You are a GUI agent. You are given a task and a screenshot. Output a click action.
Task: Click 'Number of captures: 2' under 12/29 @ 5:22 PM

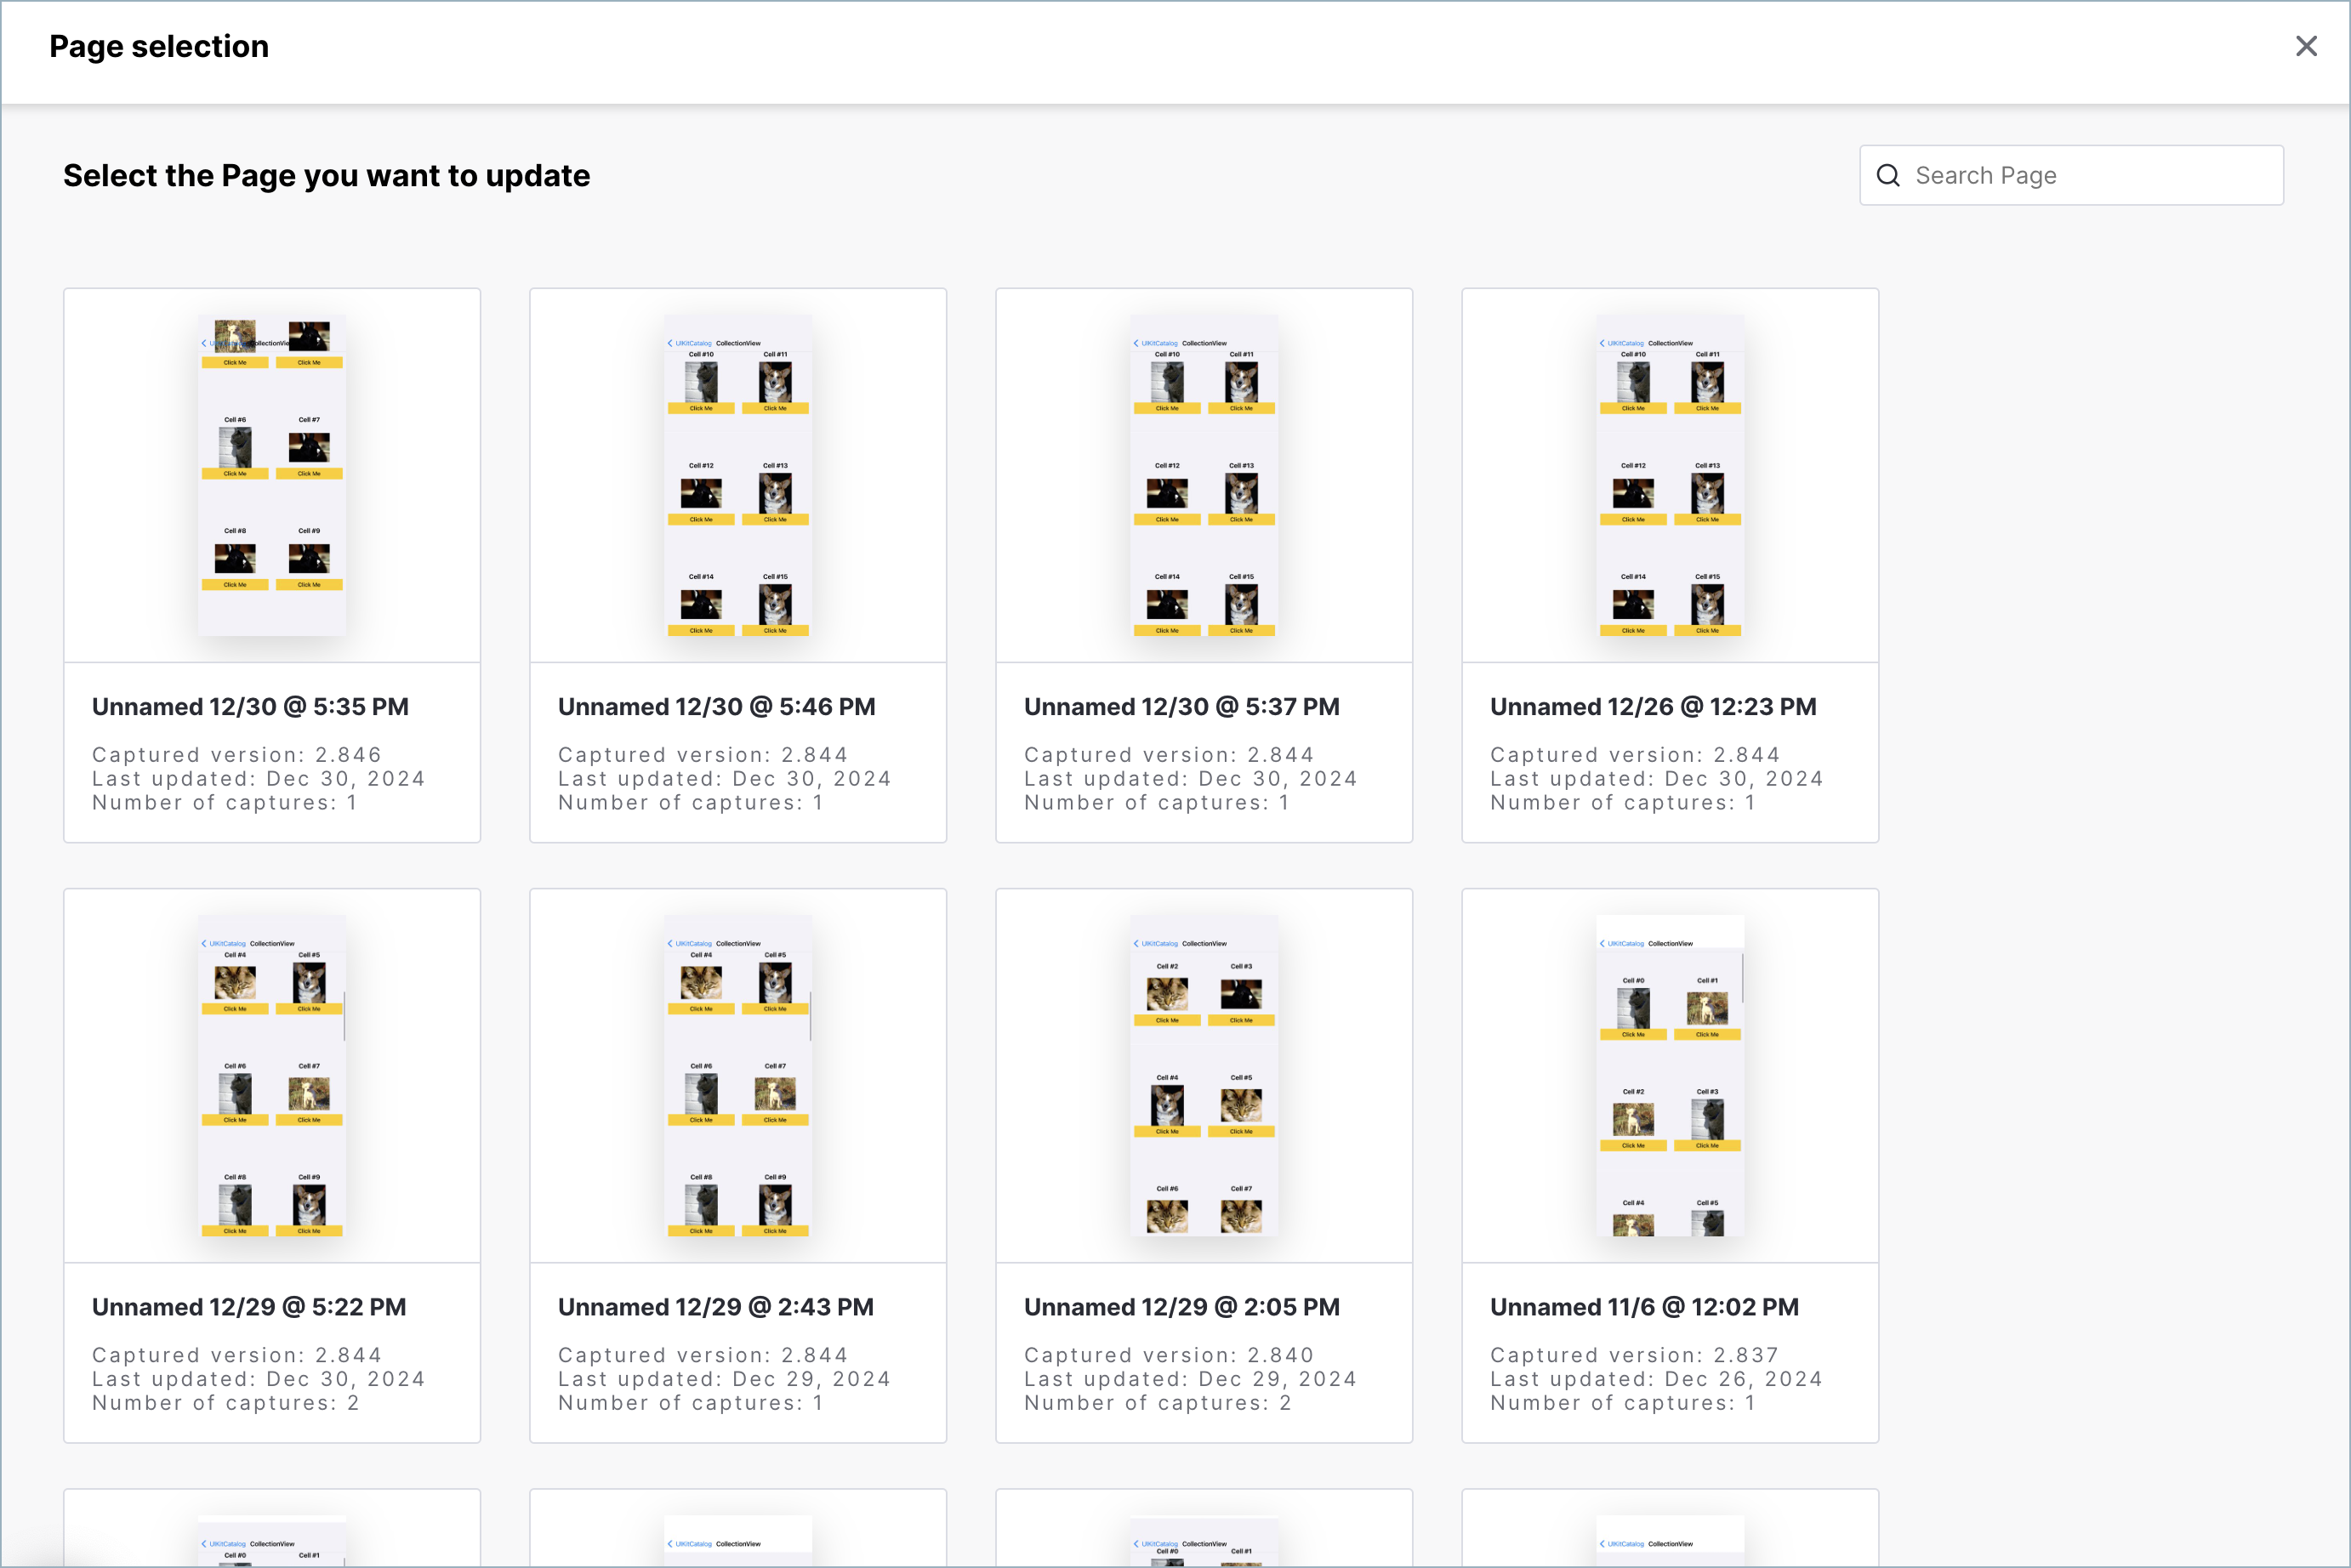[226, 1403]
